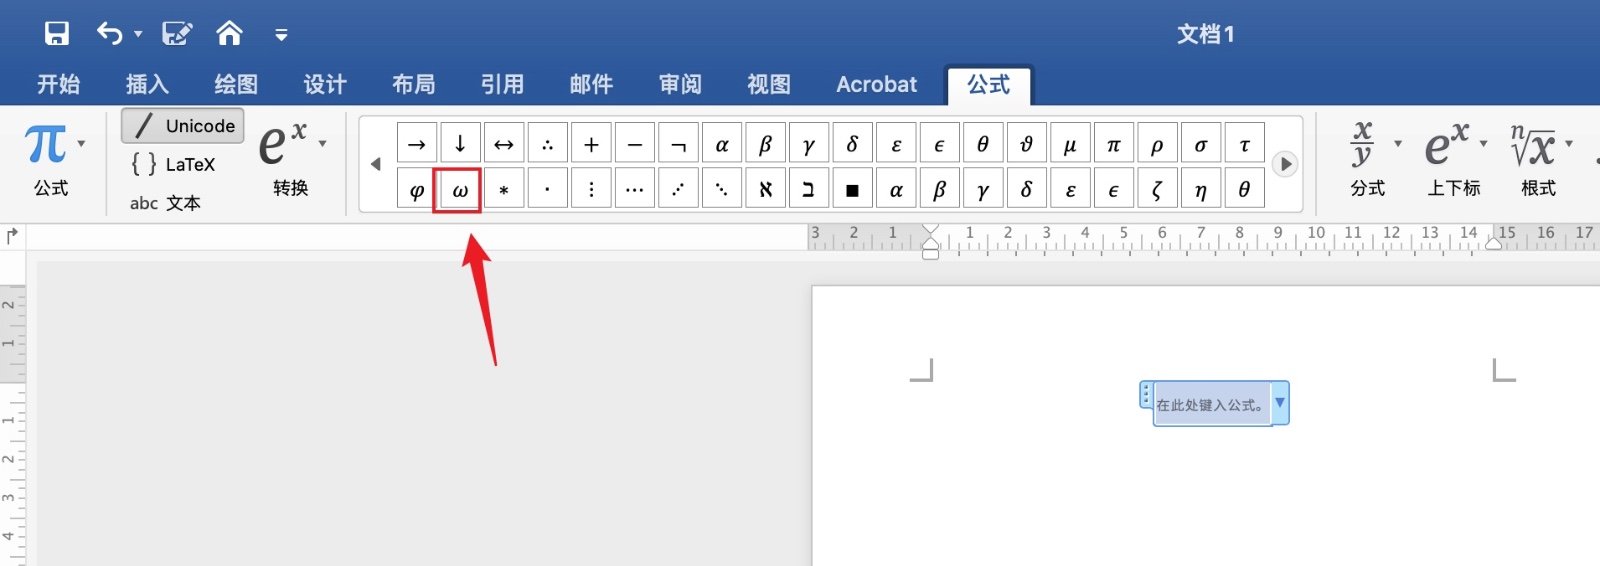Image resolution: width=1600 pixels, height=566 pixels.
Task: Insert the minus − symbol
Action: (635, 144)
